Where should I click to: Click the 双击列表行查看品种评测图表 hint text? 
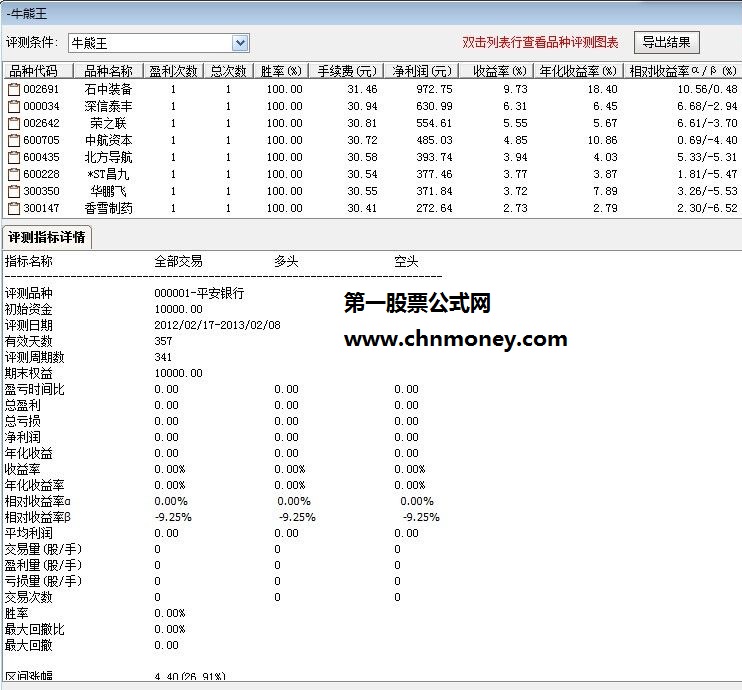click(540, 43)
